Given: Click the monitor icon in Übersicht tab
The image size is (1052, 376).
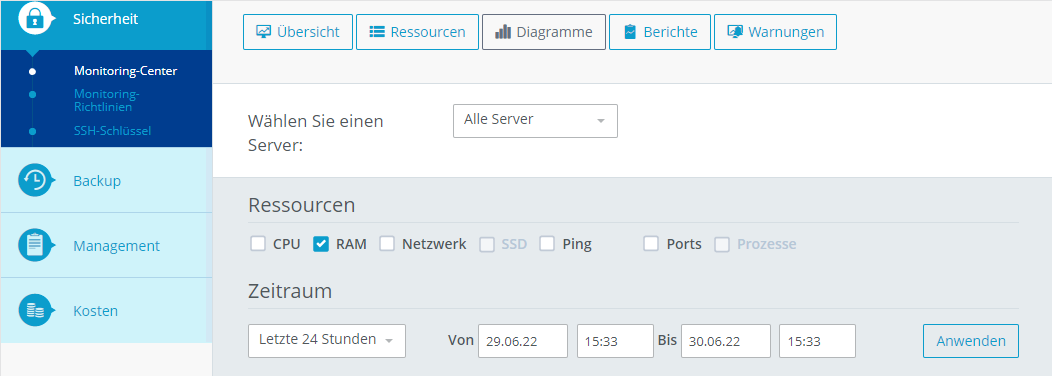Looking at the screenshot, I should [264, 32].
